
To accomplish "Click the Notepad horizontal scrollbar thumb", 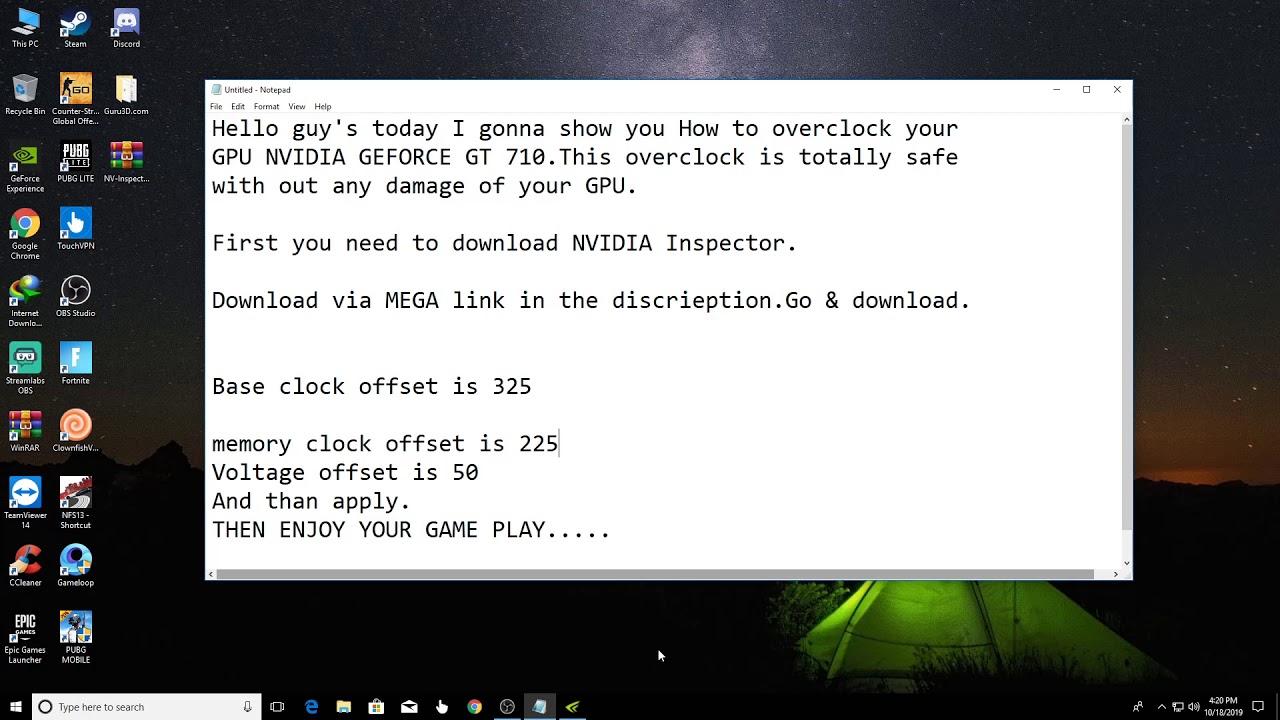I will tap(655, 574).
